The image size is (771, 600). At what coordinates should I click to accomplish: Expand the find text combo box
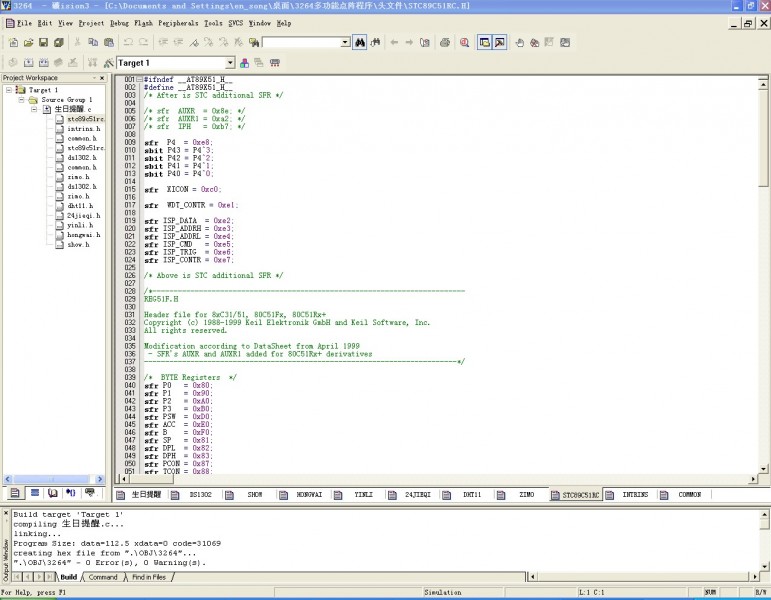[345, 42]
